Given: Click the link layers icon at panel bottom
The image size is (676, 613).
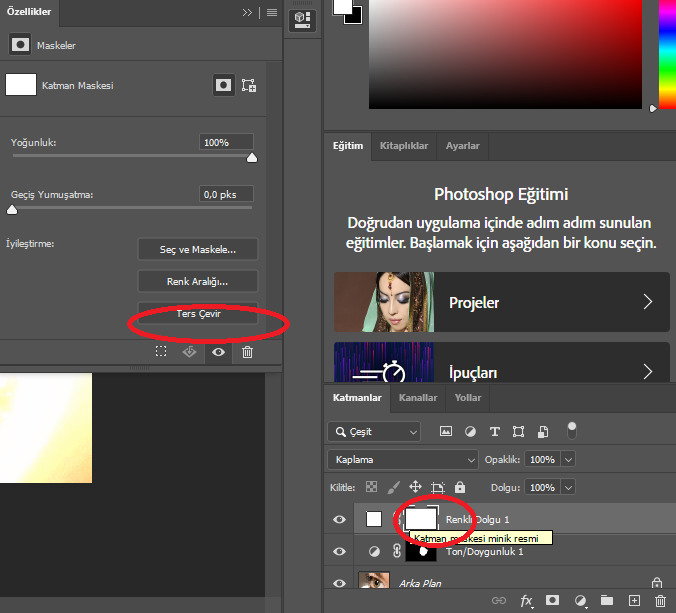Looking at the screenshot, I should (499, 600).
